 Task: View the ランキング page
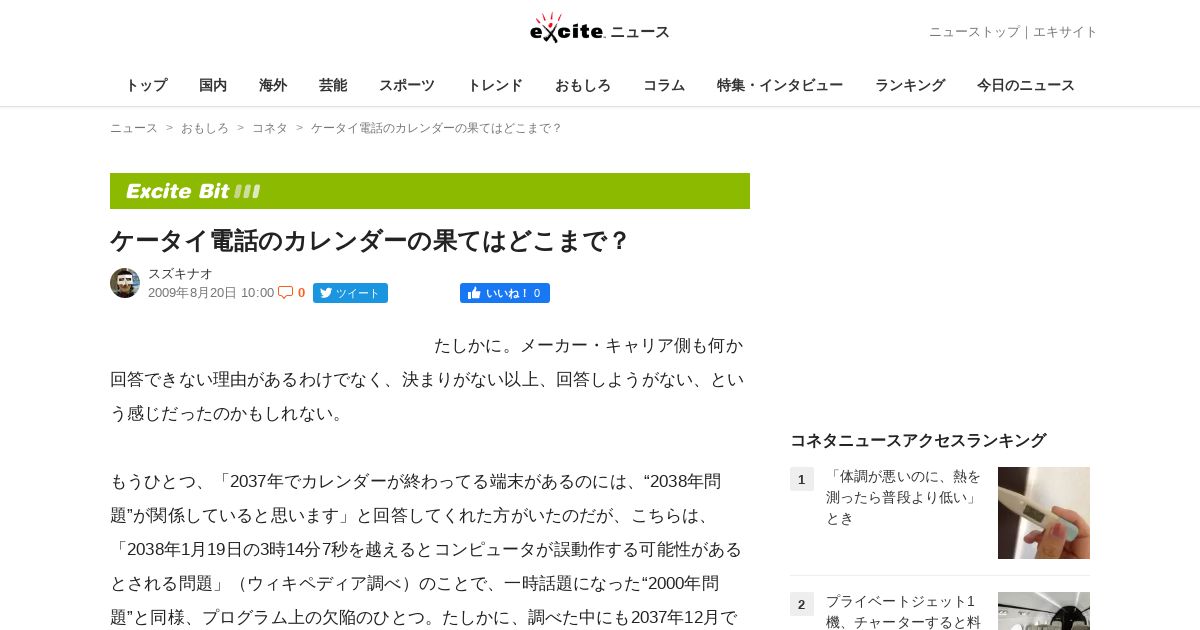[x=910, y=85]
